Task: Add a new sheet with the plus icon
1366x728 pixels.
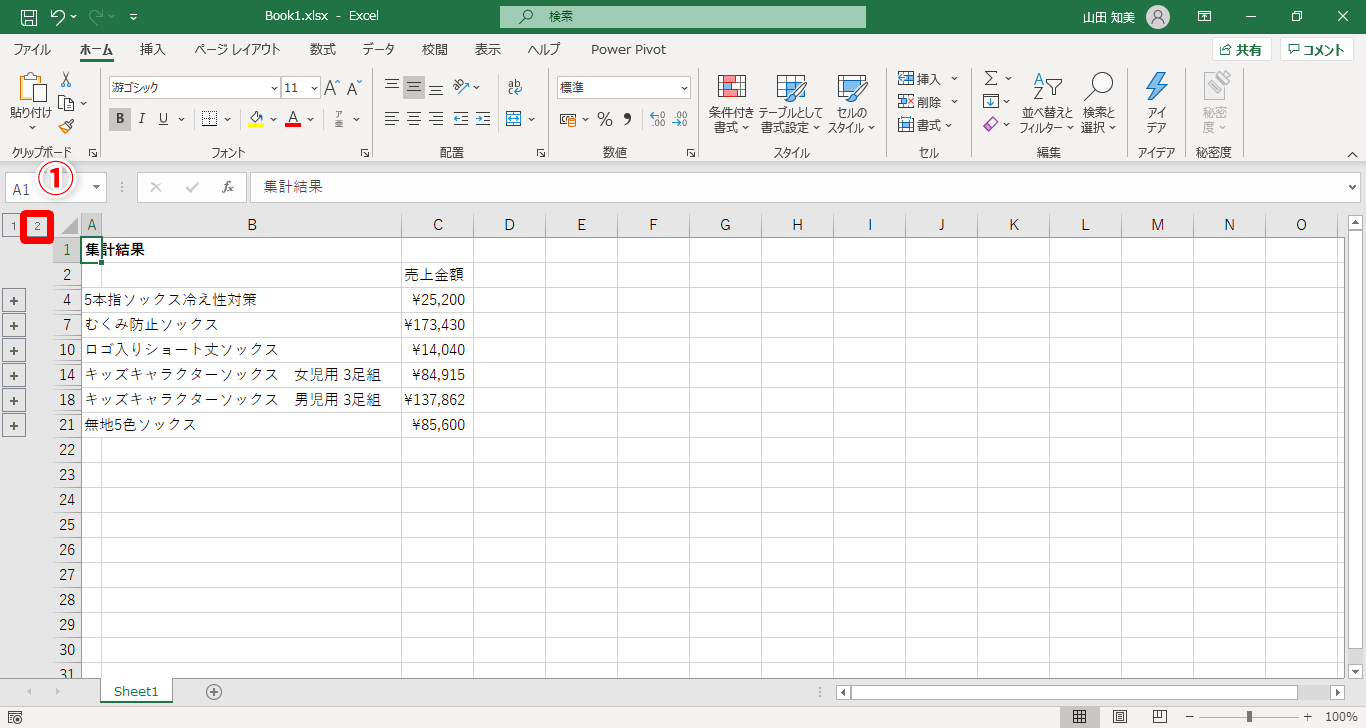Action: tap(213, 691)
